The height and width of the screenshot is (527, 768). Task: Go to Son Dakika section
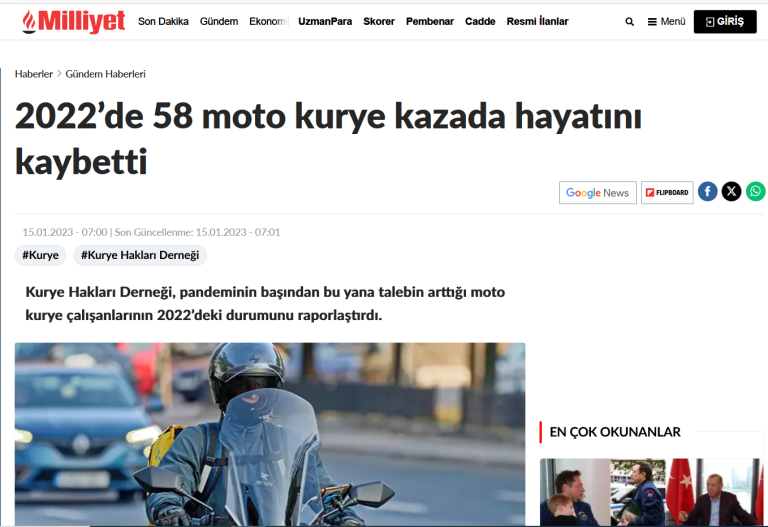point(163,22)
